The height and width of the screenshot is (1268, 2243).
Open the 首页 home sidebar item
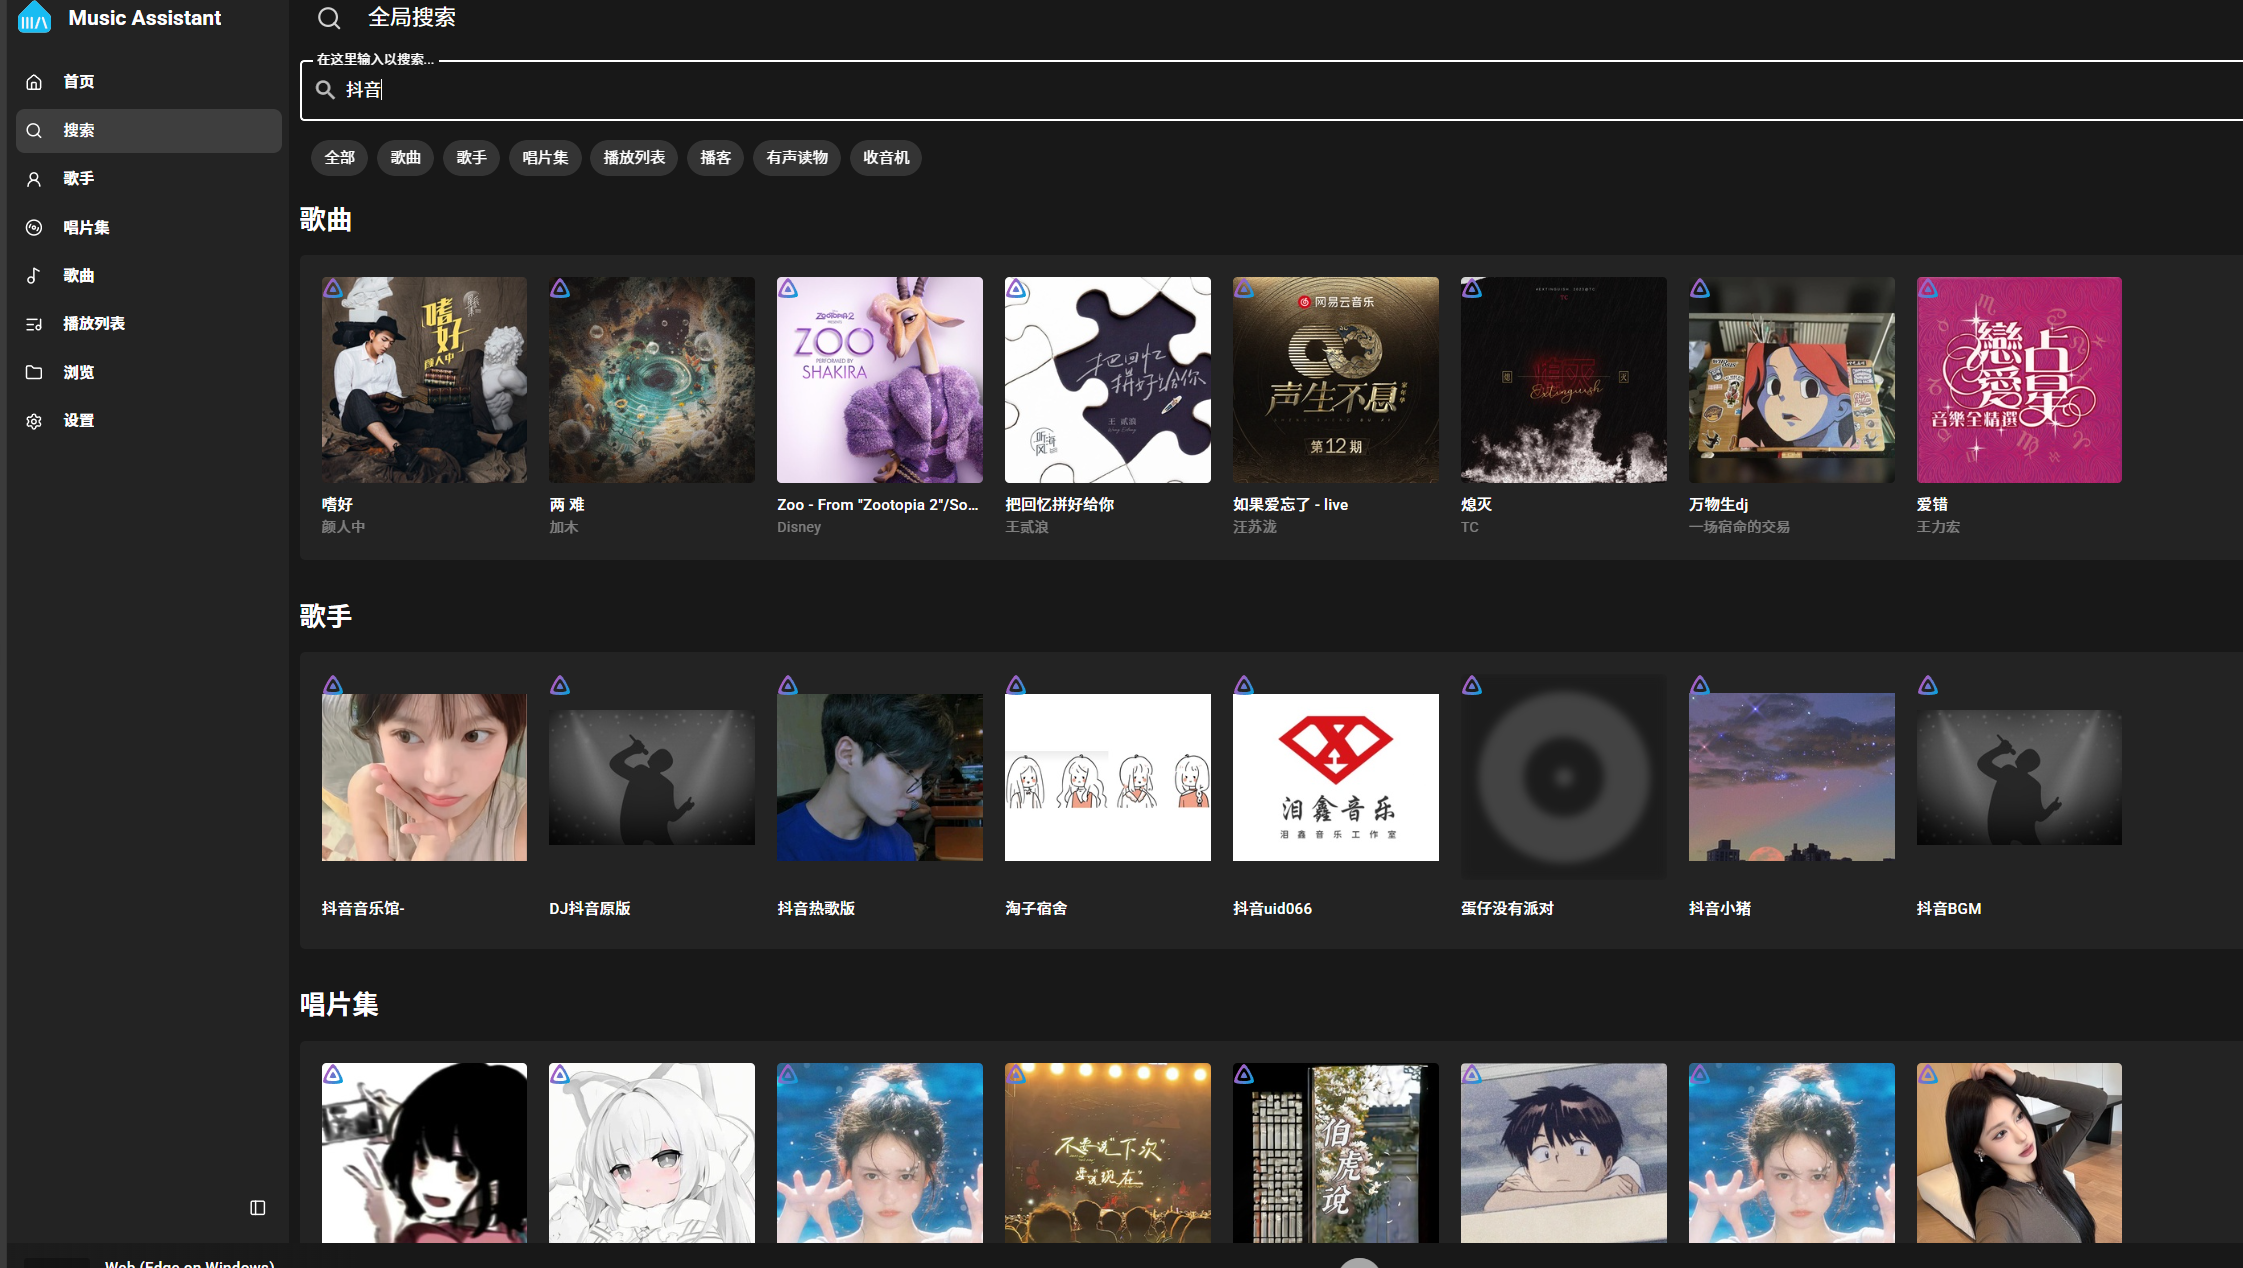(x=78, y=82)
